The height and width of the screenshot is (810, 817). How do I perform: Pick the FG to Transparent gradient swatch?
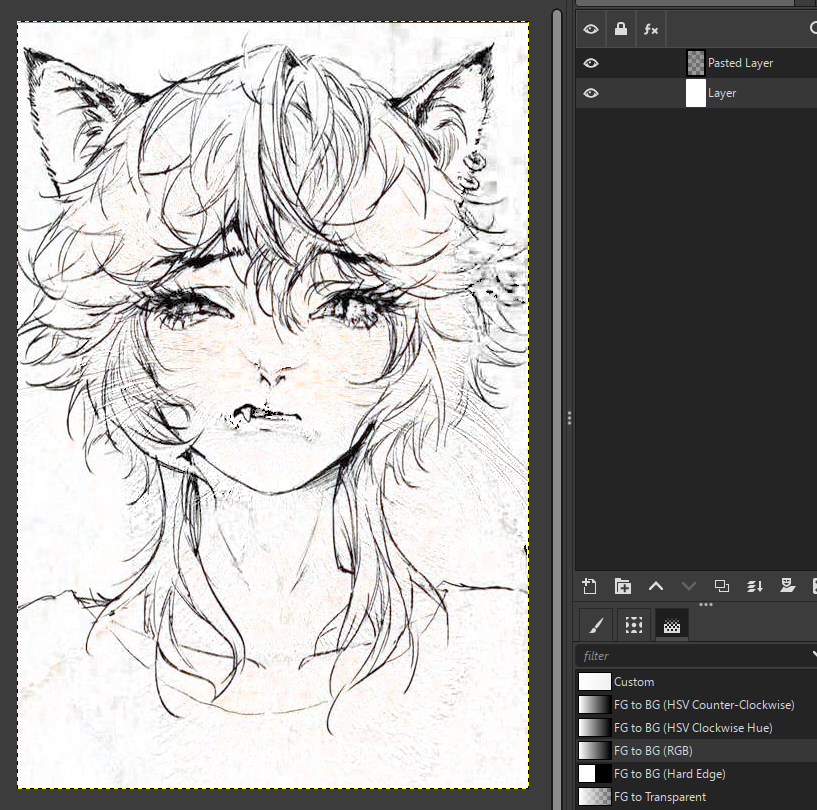point(595,796)
